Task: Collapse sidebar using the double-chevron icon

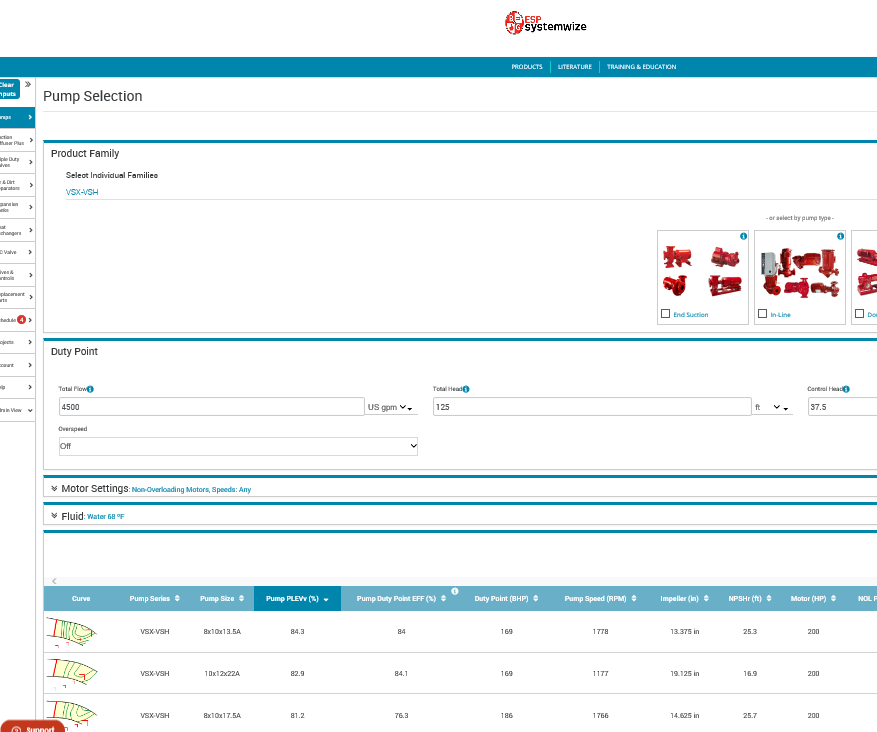Action: pos(27,84)
